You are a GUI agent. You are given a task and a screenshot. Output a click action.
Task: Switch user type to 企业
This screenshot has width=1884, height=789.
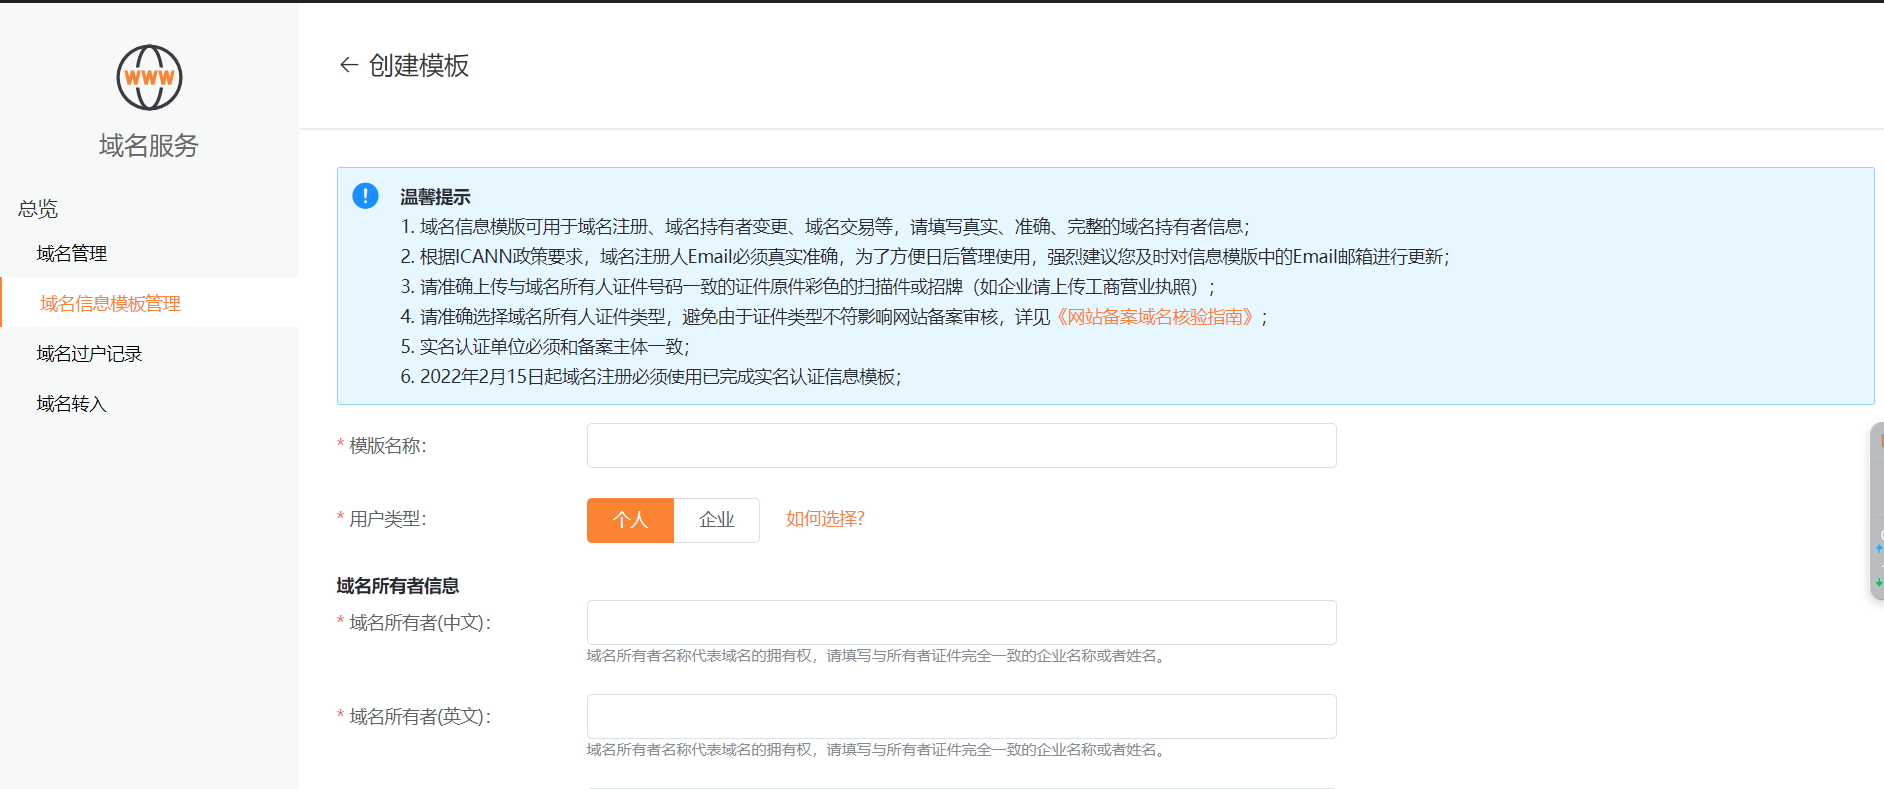[x=716, y=520]
